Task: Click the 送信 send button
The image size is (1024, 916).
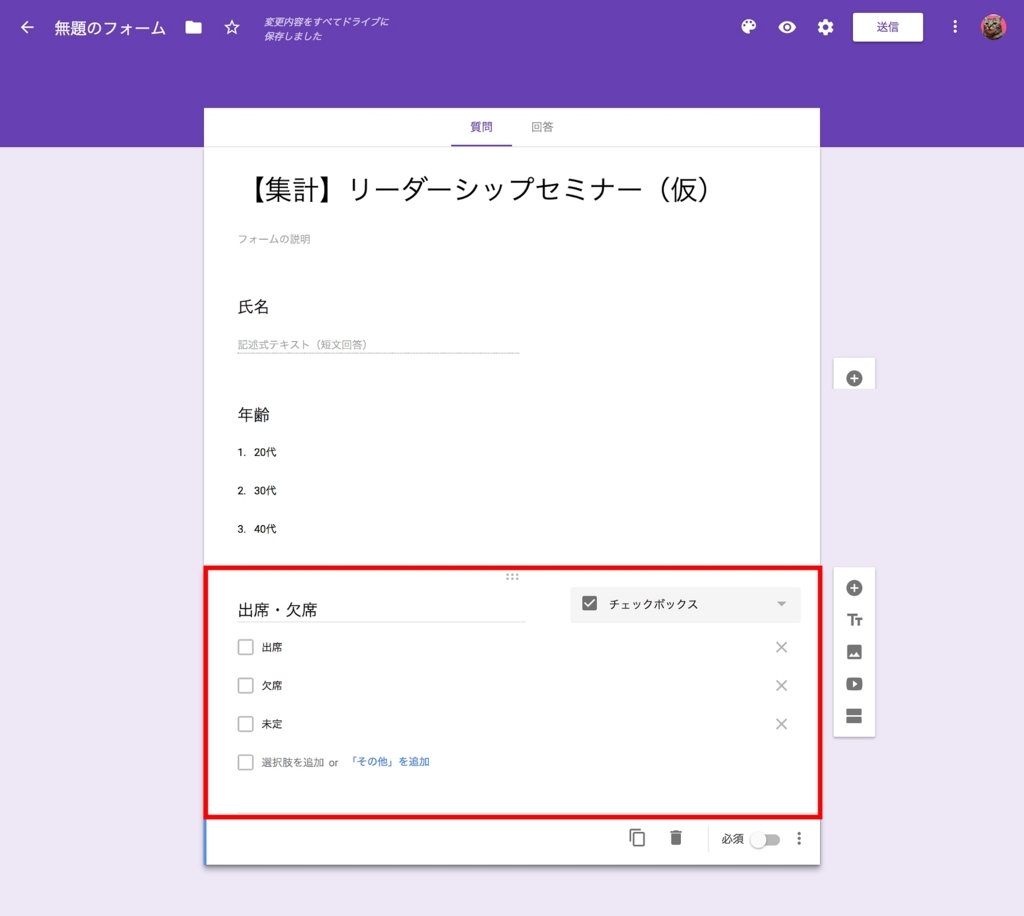Action: coord(888,27)
